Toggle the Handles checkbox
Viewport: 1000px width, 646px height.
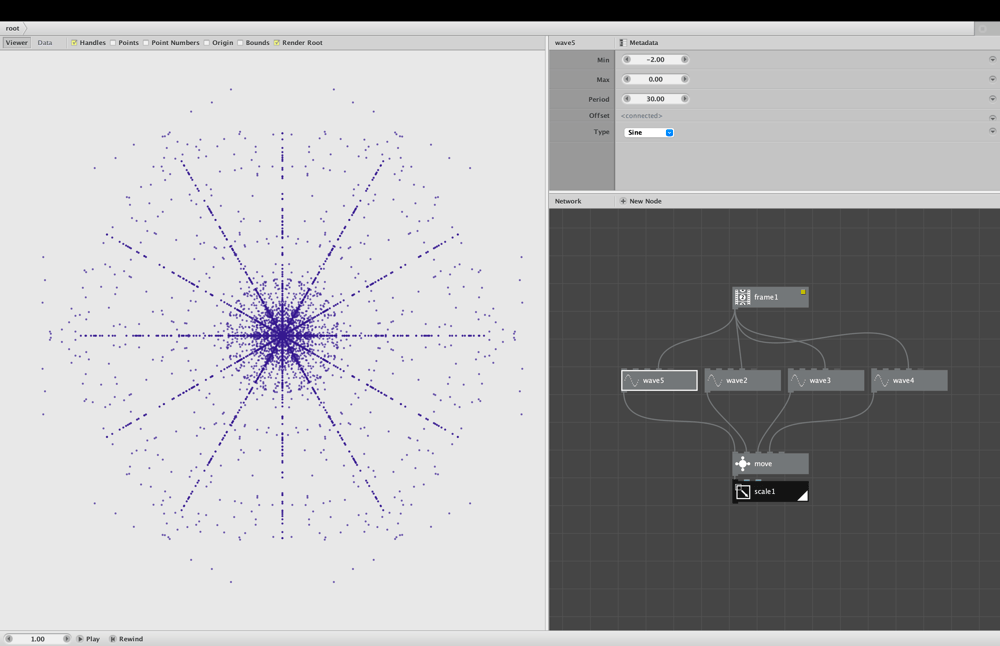pos(74,43)
